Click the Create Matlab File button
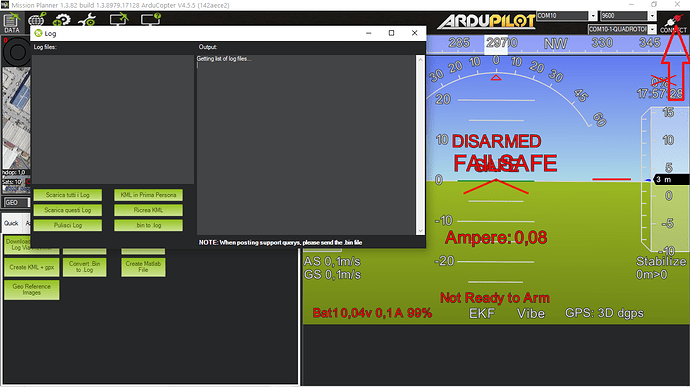 tap(143, 267)
